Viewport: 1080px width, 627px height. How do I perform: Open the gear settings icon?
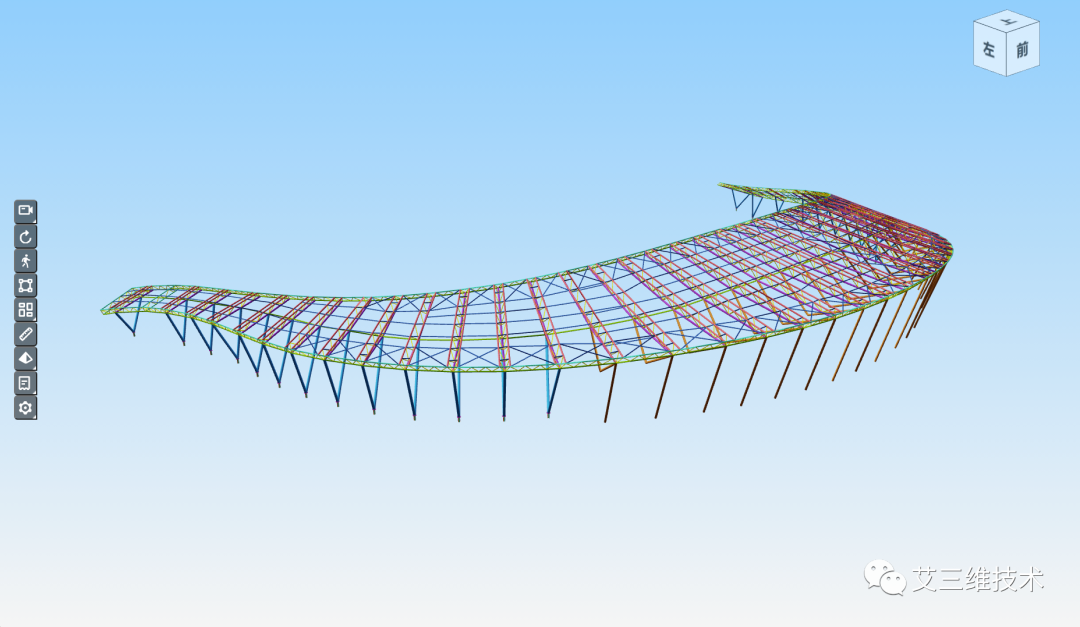(25, 408)
